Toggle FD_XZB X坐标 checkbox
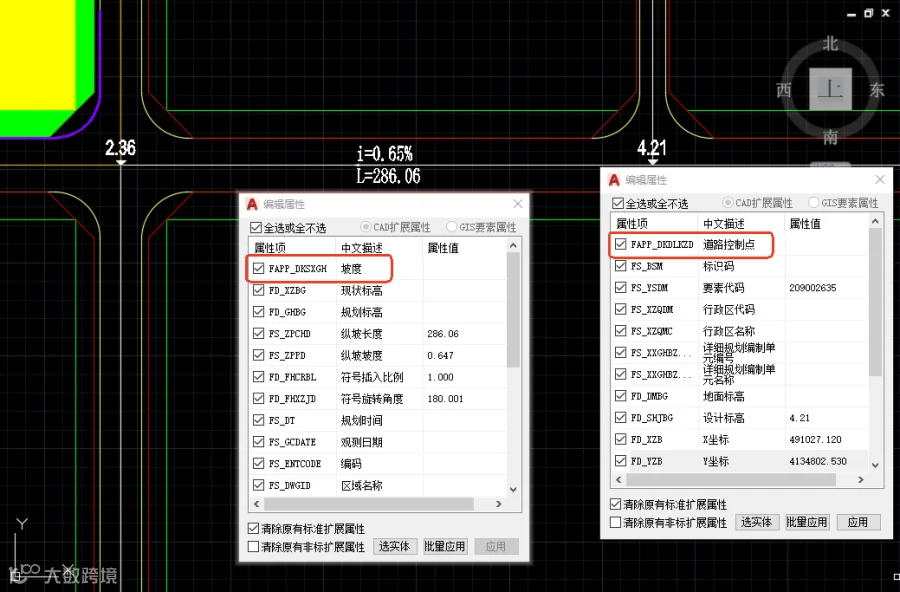The height and width of the screenshot is (592, 900). [x=620, y=439]
